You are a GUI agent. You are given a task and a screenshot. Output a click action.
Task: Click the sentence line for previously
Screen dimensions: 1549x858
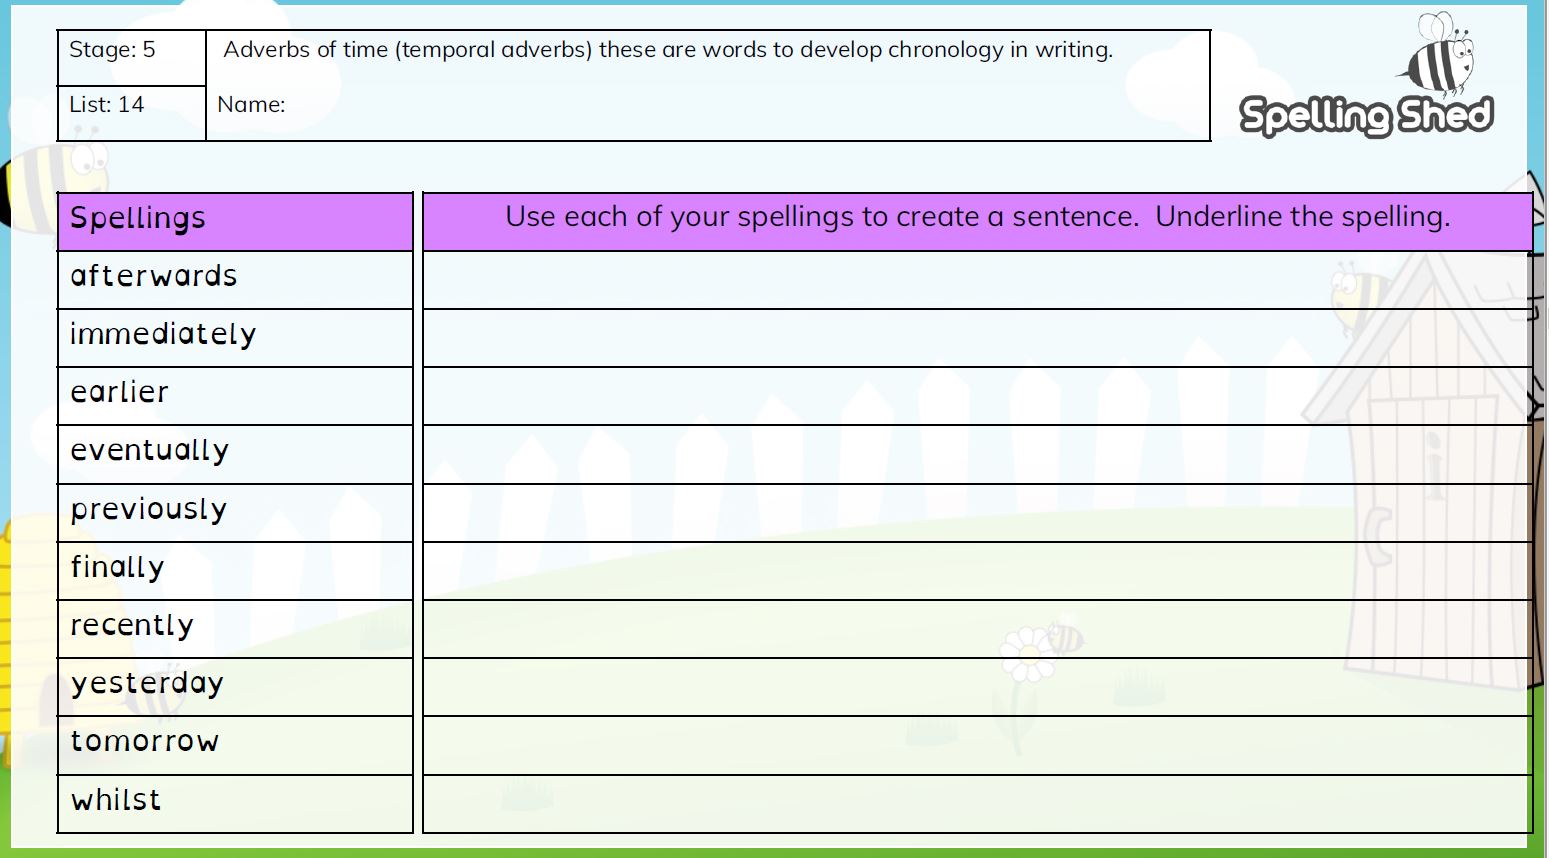point(976,513)
